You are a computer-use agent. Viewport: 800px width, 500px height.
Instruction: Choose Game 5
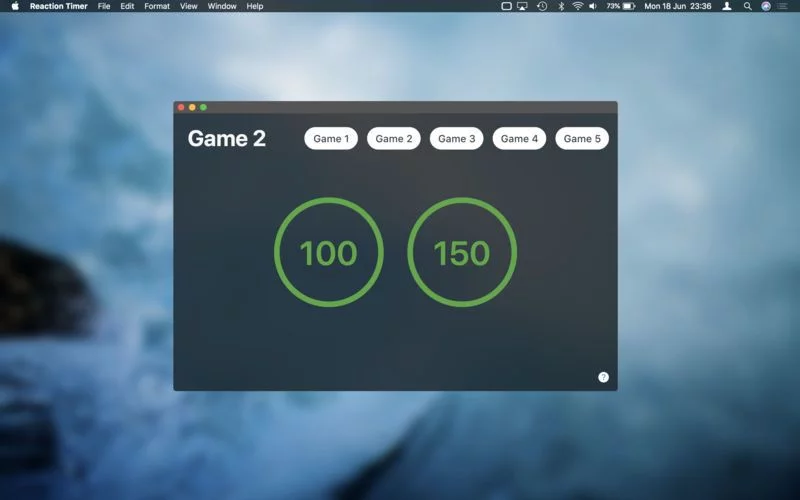click(x=582, y=138)
